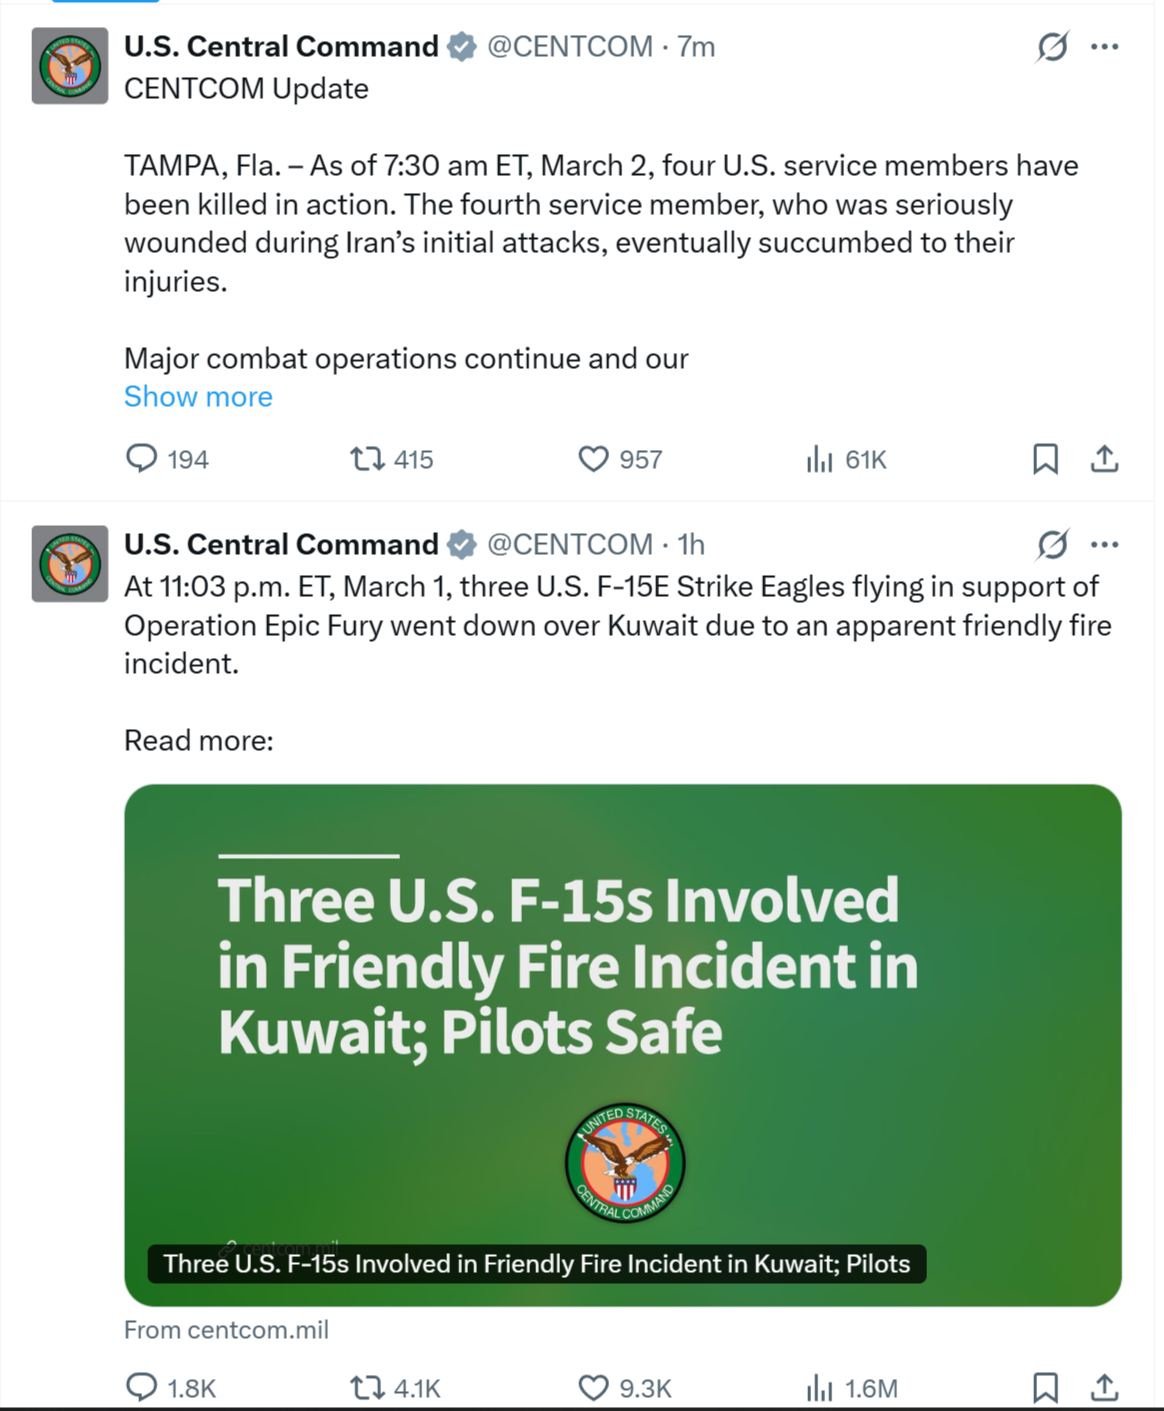Like the F-15E friendly fire post
Image resolution: width=1164 pixels, height=1411 pixels.
point(593,1387)
